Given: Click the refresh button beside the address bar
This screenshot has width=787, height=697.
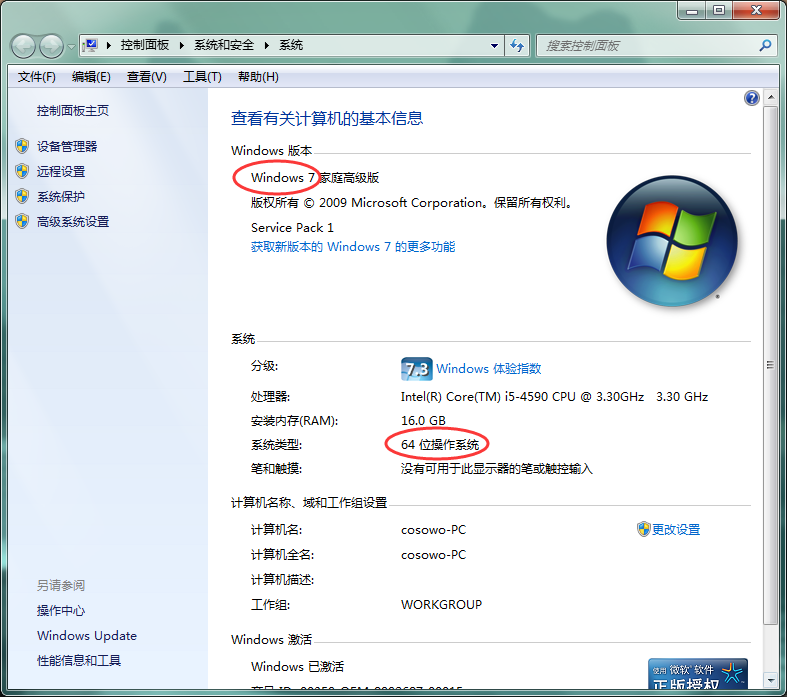Looking at the screenshot, I should (x=517, y=46).
